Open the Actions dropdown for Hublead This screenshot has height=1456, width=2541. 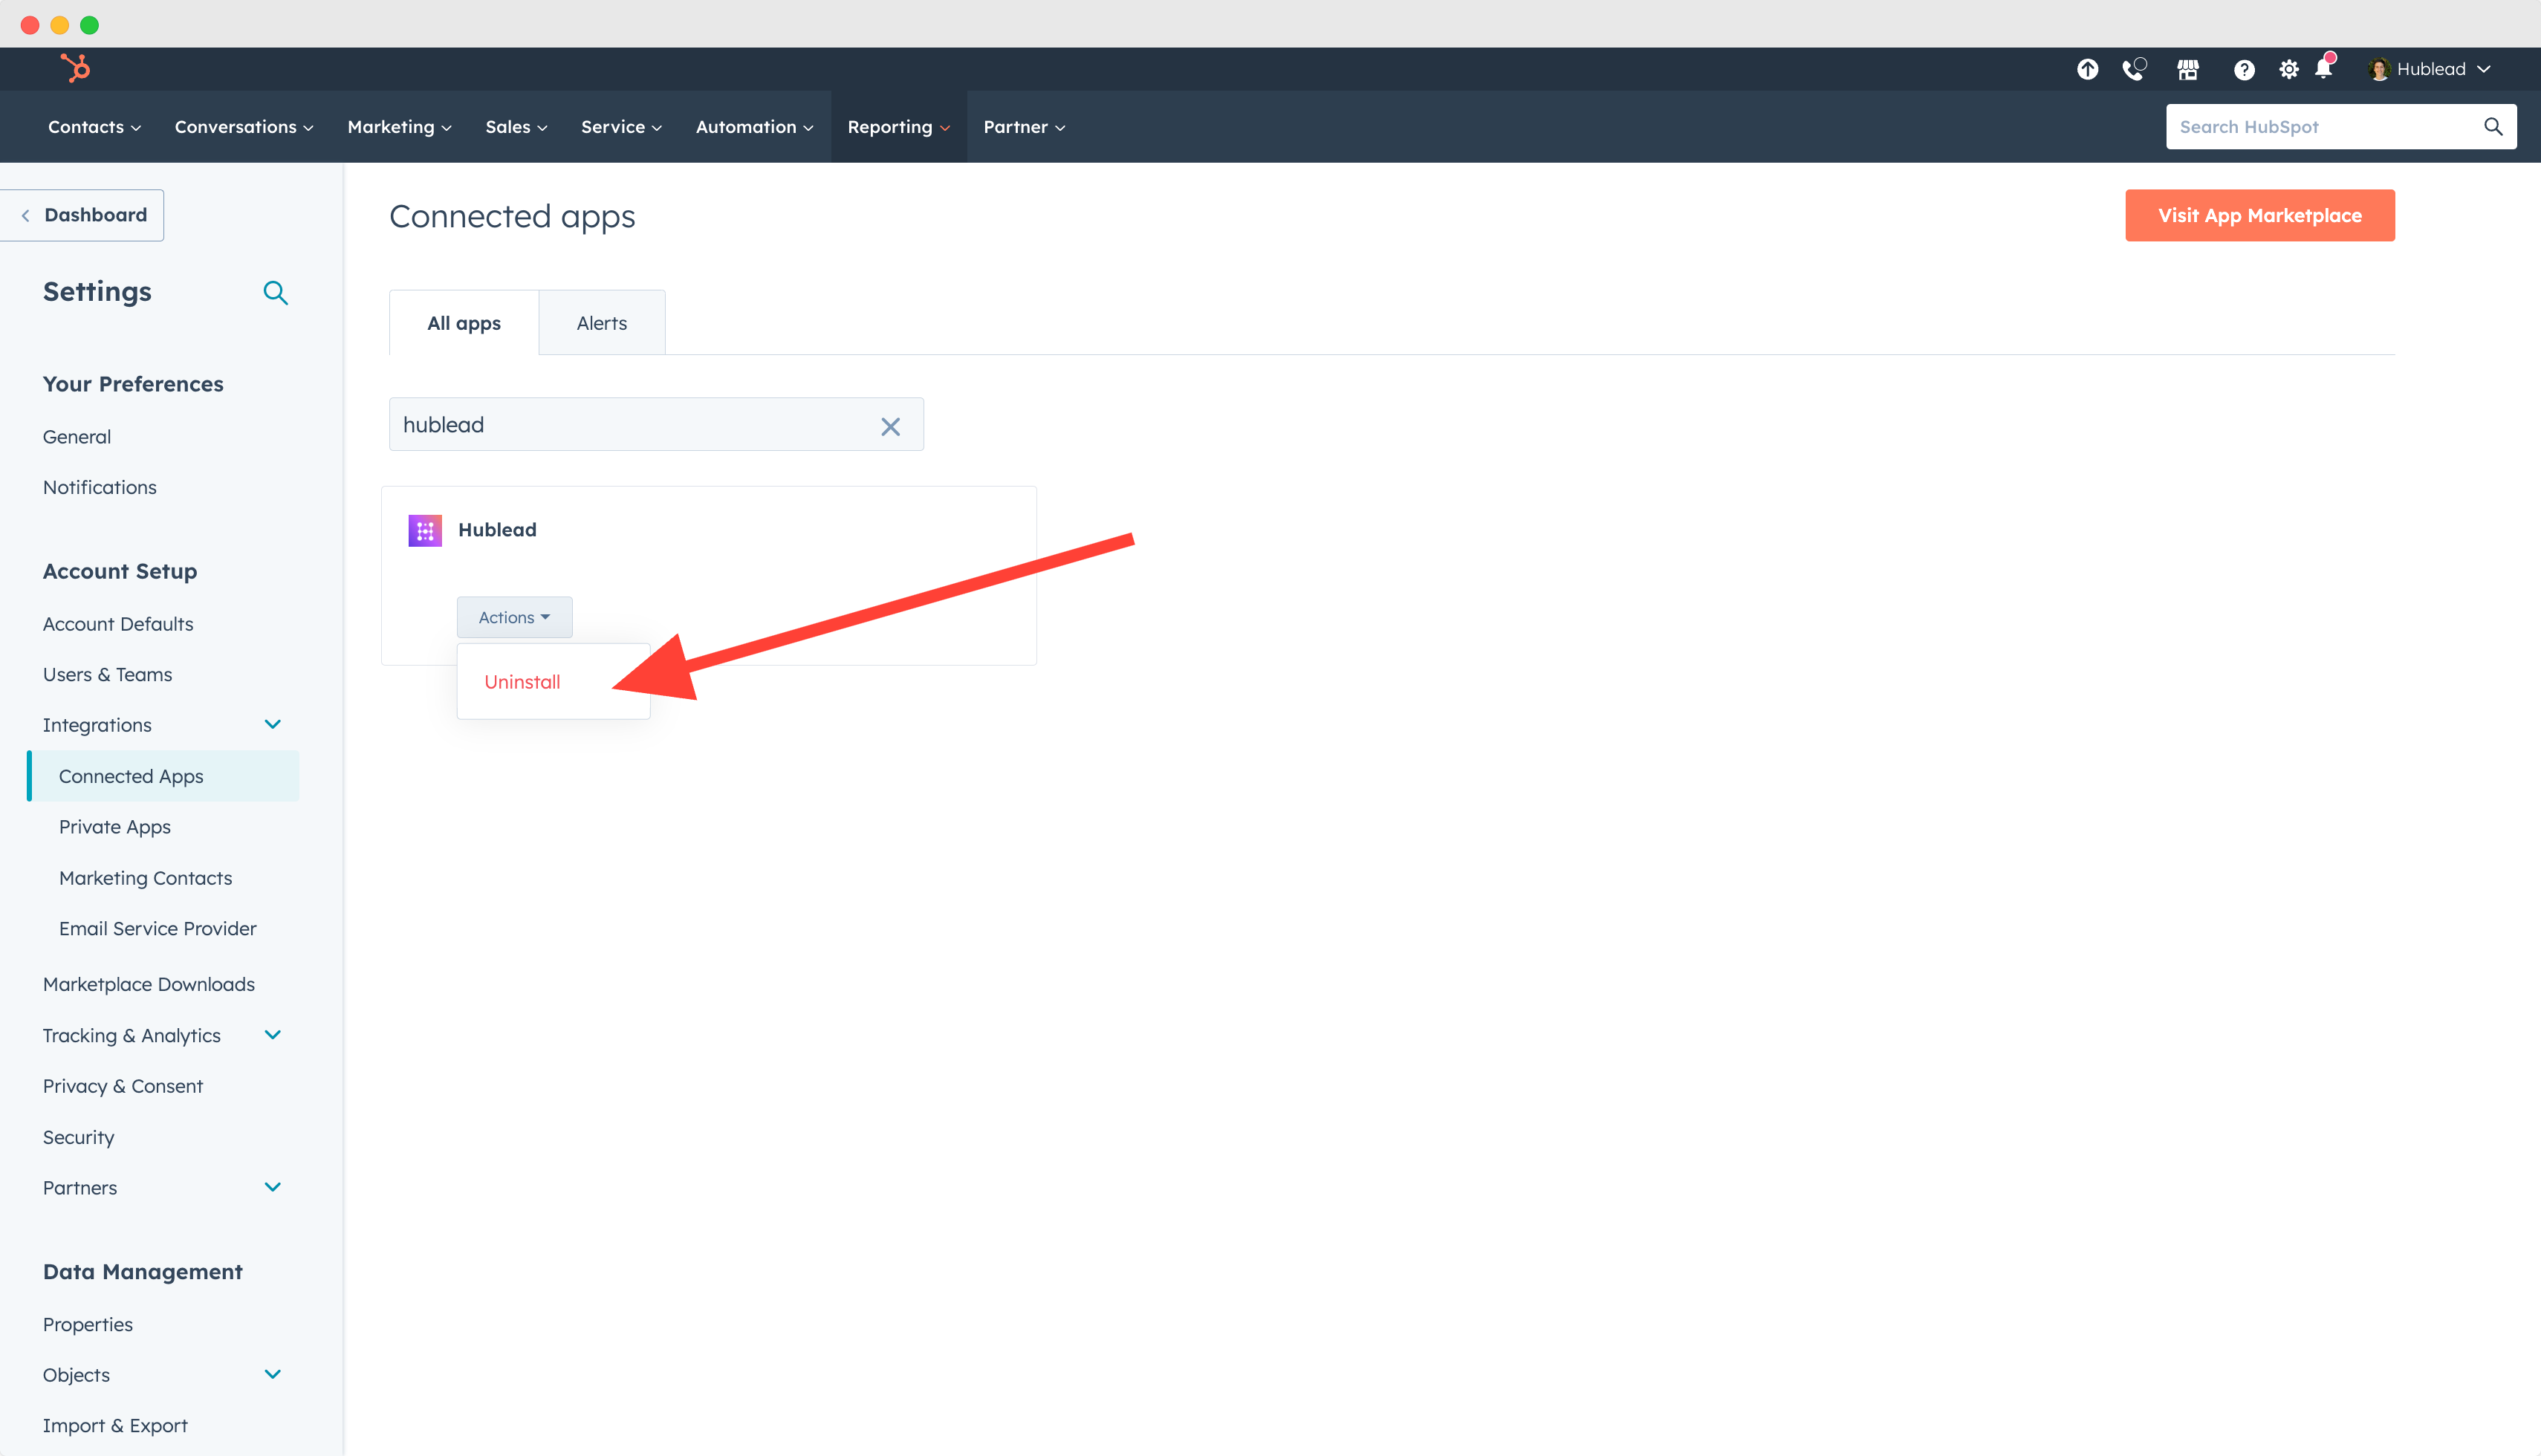515,617
